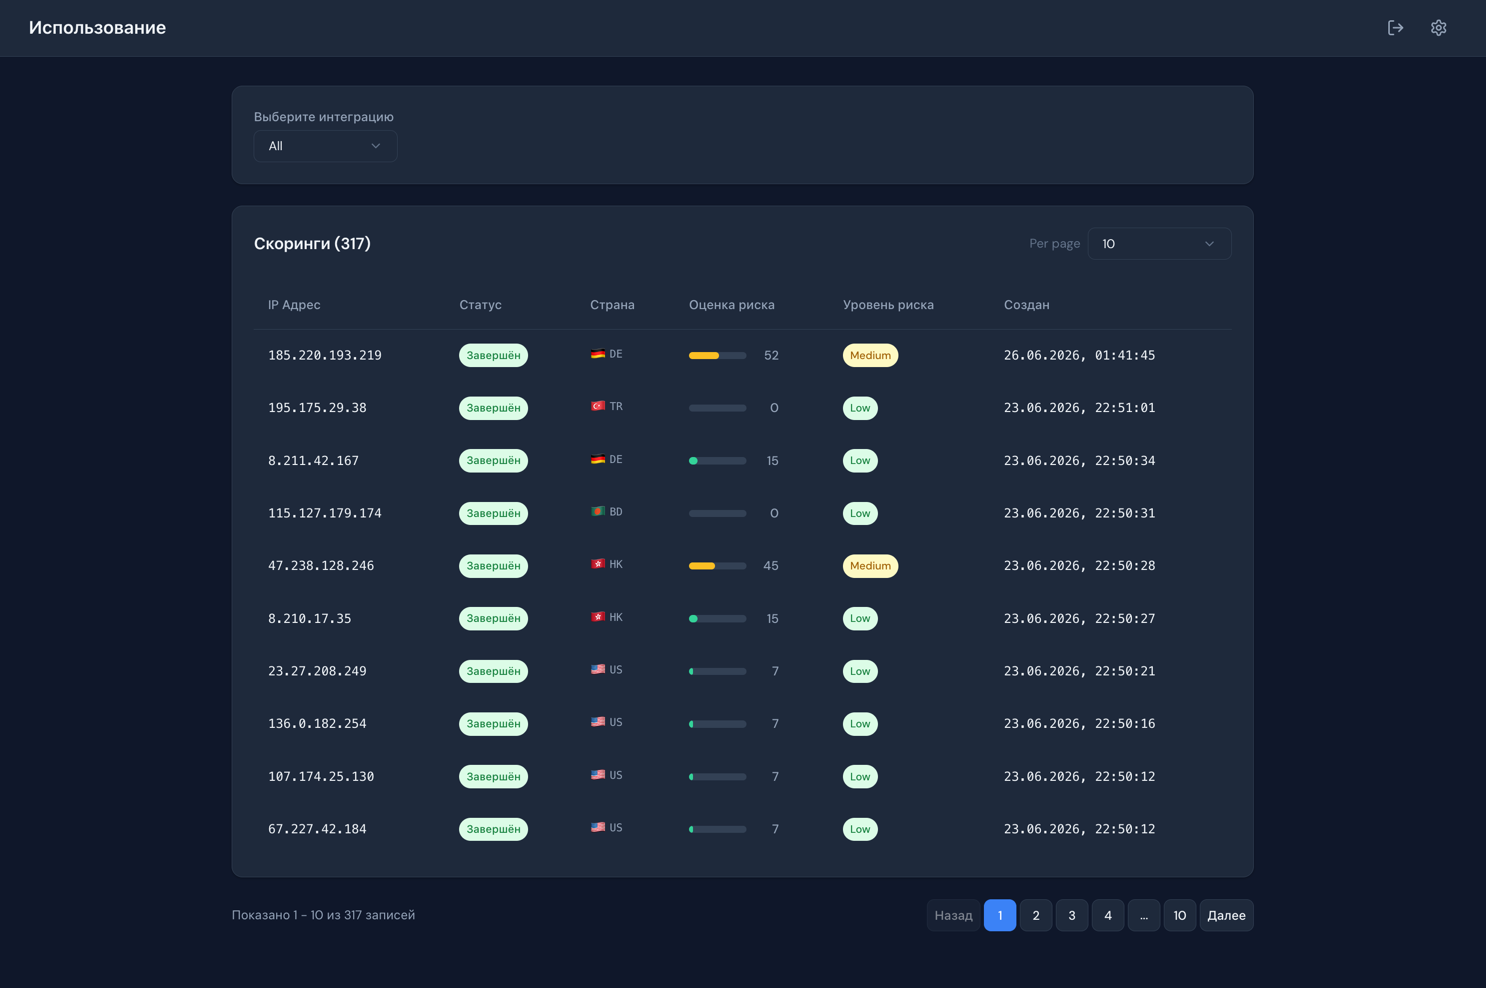Click risk score bar for 47.238.128.246
The width and height of the screenshot is (1486, 988).
[x=717, y=566]
